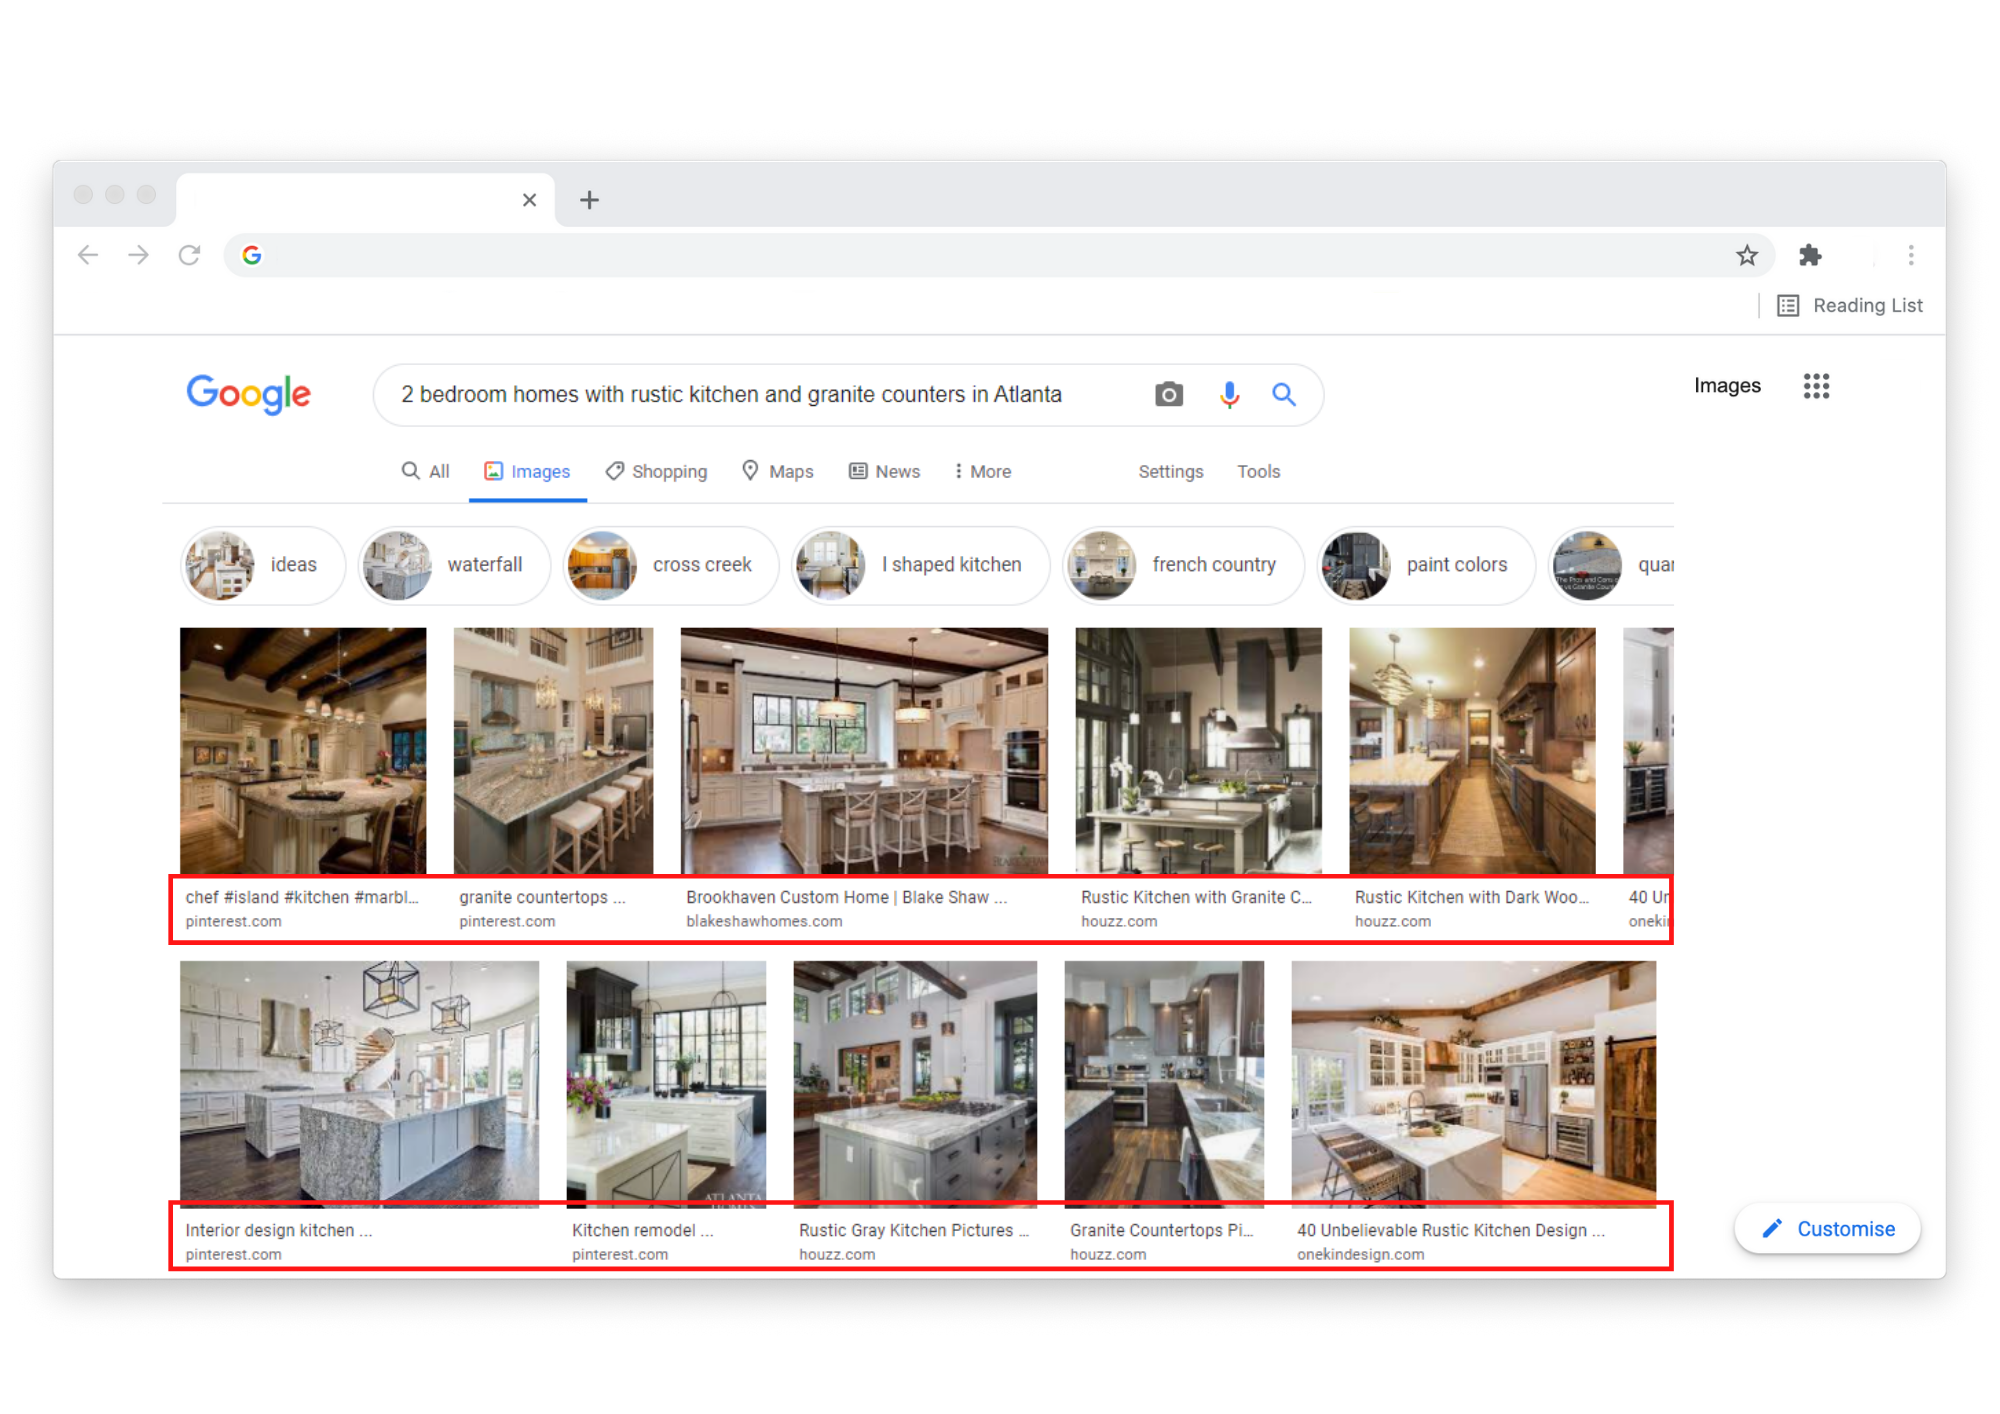Open the Kitchen remodel image
2000x1414 pixels.
pos(666,1083)
